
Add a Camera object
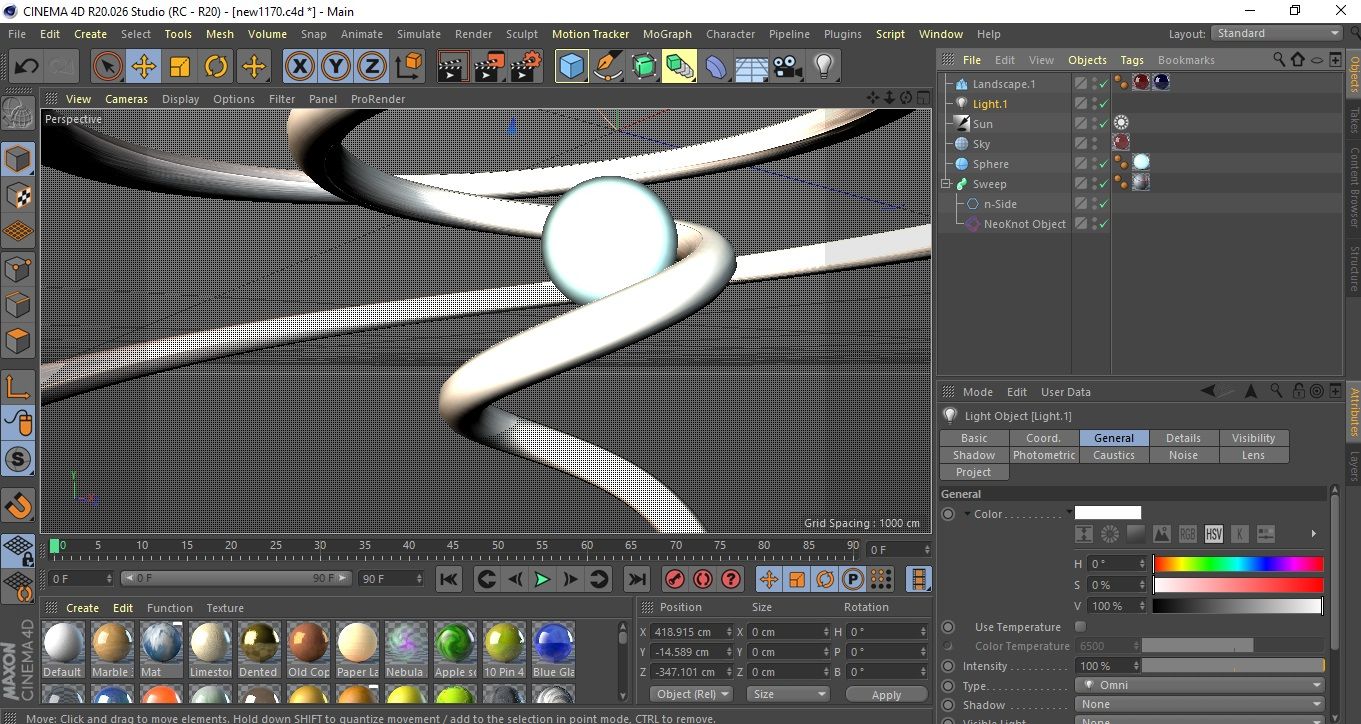point(787,67)
